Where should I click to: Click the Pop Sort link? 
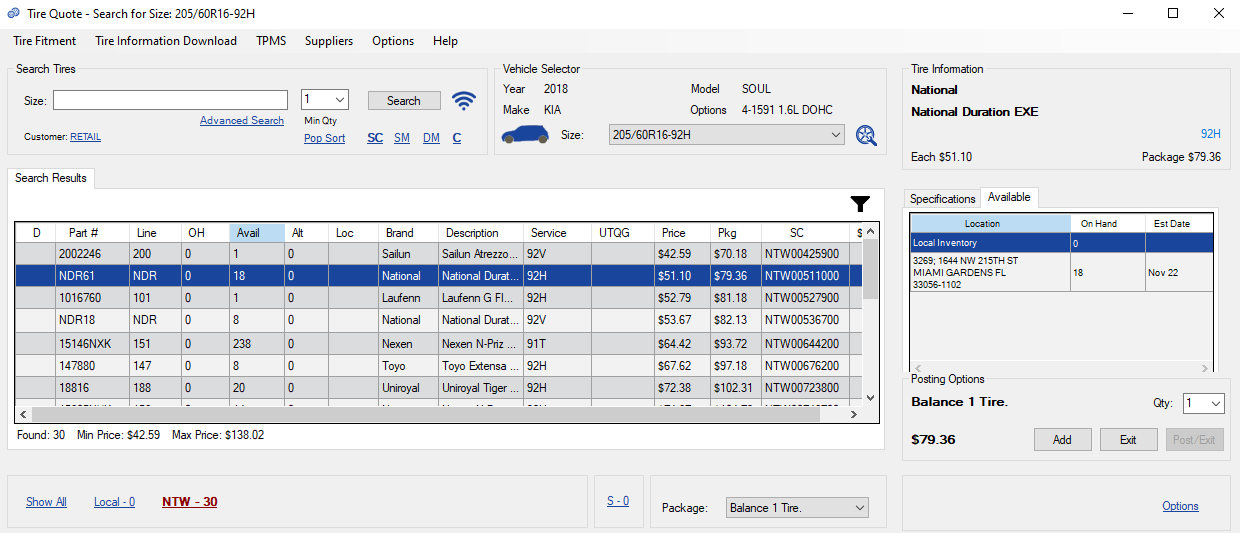point(325,139)
